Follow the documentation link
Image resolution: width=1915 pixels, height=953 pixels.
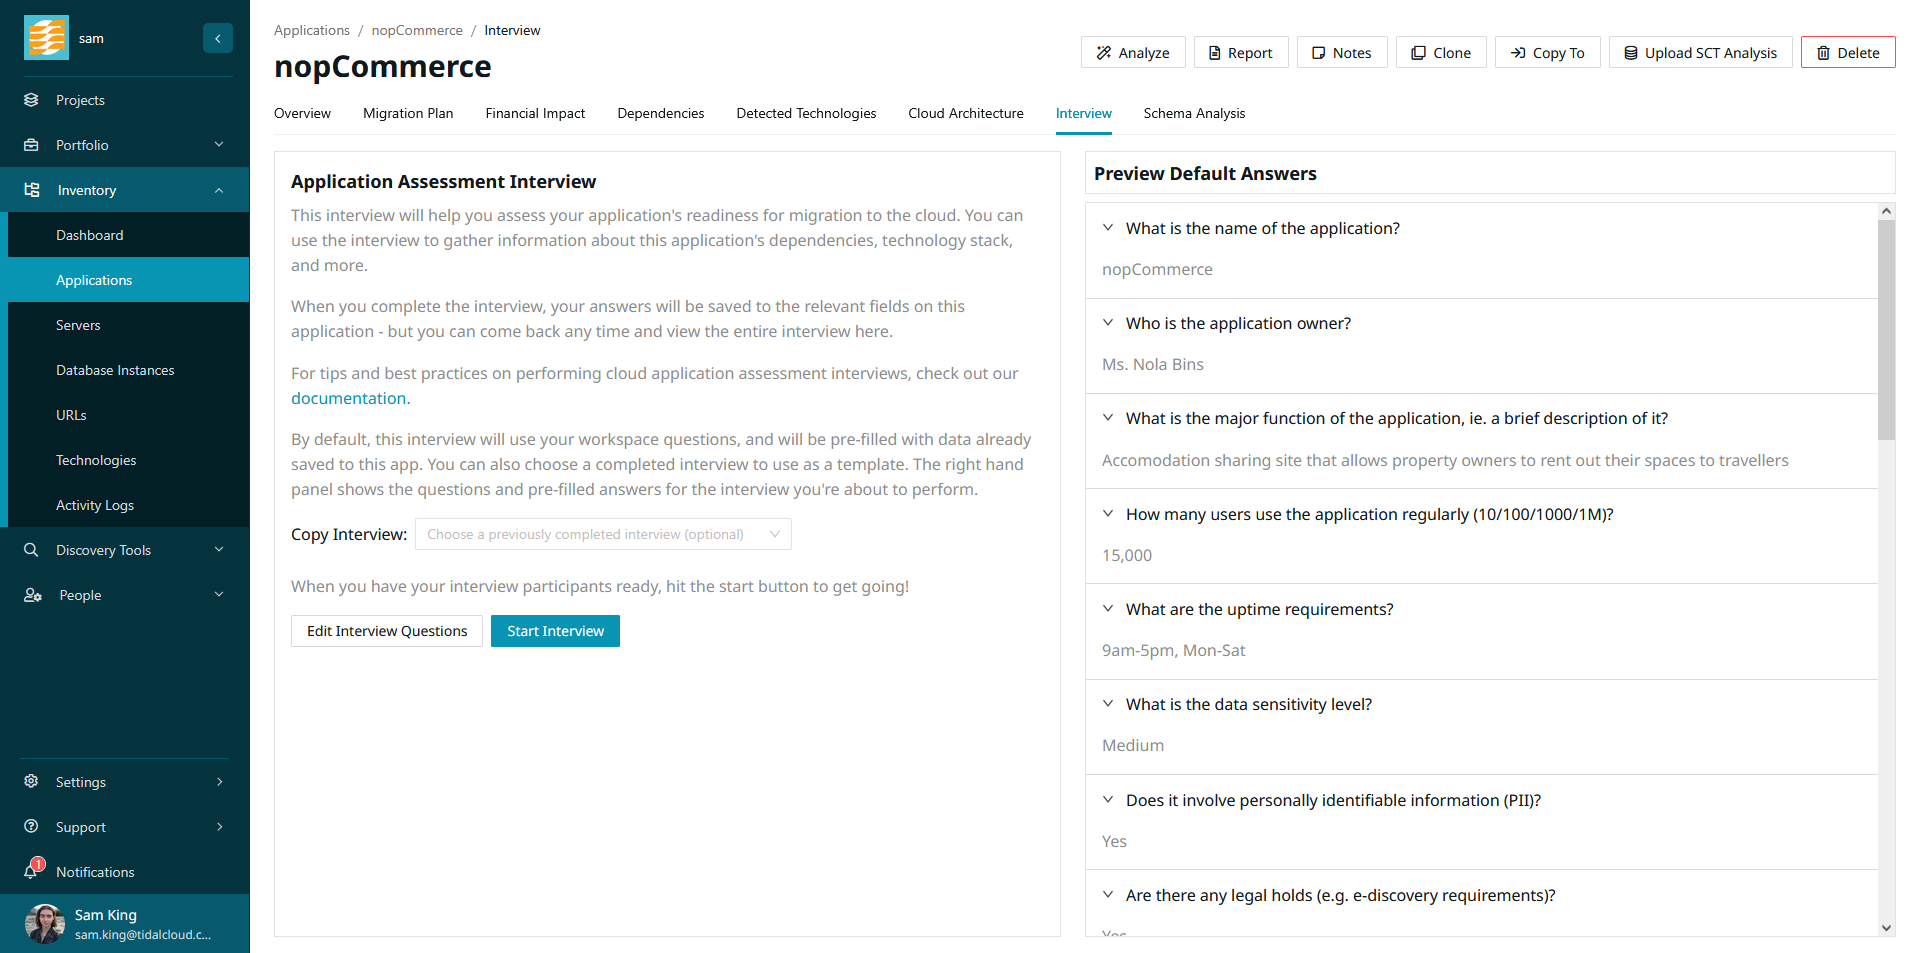(350, 398)
